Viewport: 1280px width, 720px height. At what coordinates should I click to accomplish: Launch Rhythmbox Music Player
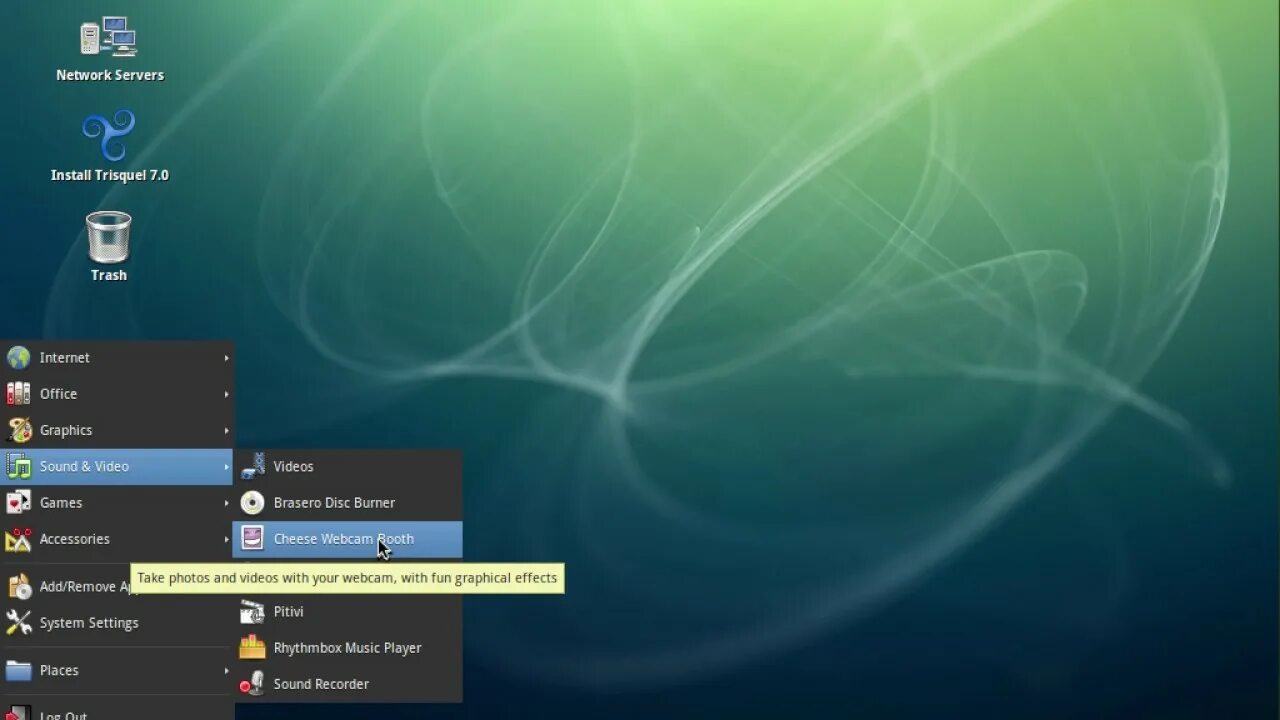(x=348, y=647)
